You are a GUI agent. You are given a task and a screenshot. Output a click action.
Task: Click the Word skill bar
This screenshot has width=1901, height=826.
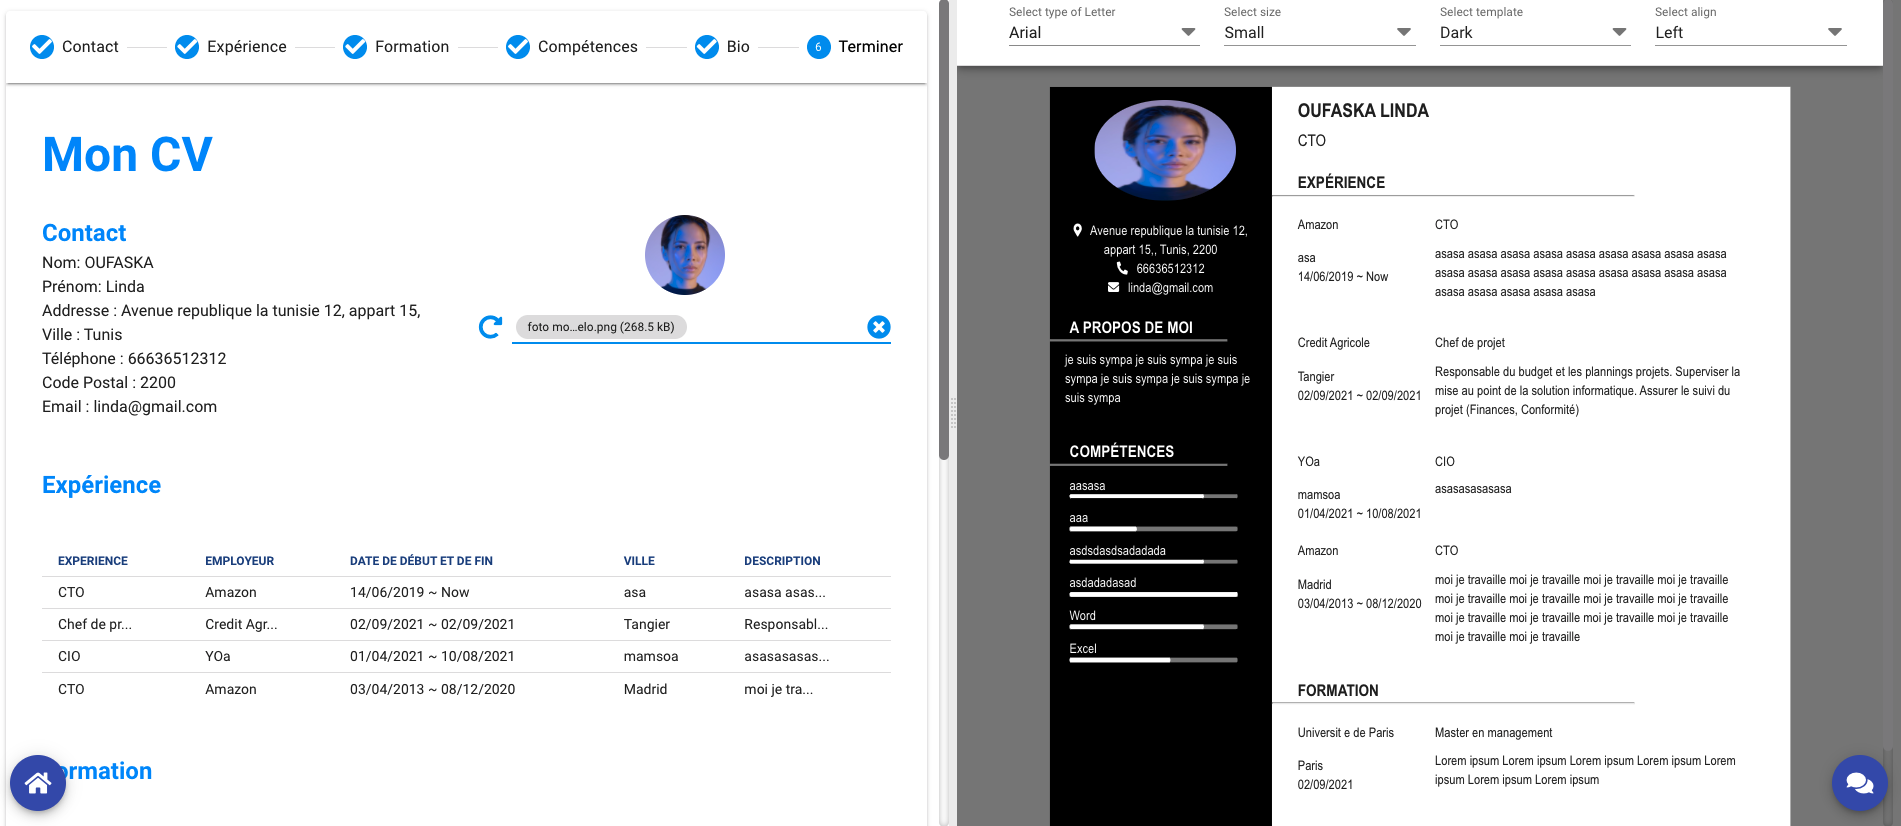point(1153,627)
